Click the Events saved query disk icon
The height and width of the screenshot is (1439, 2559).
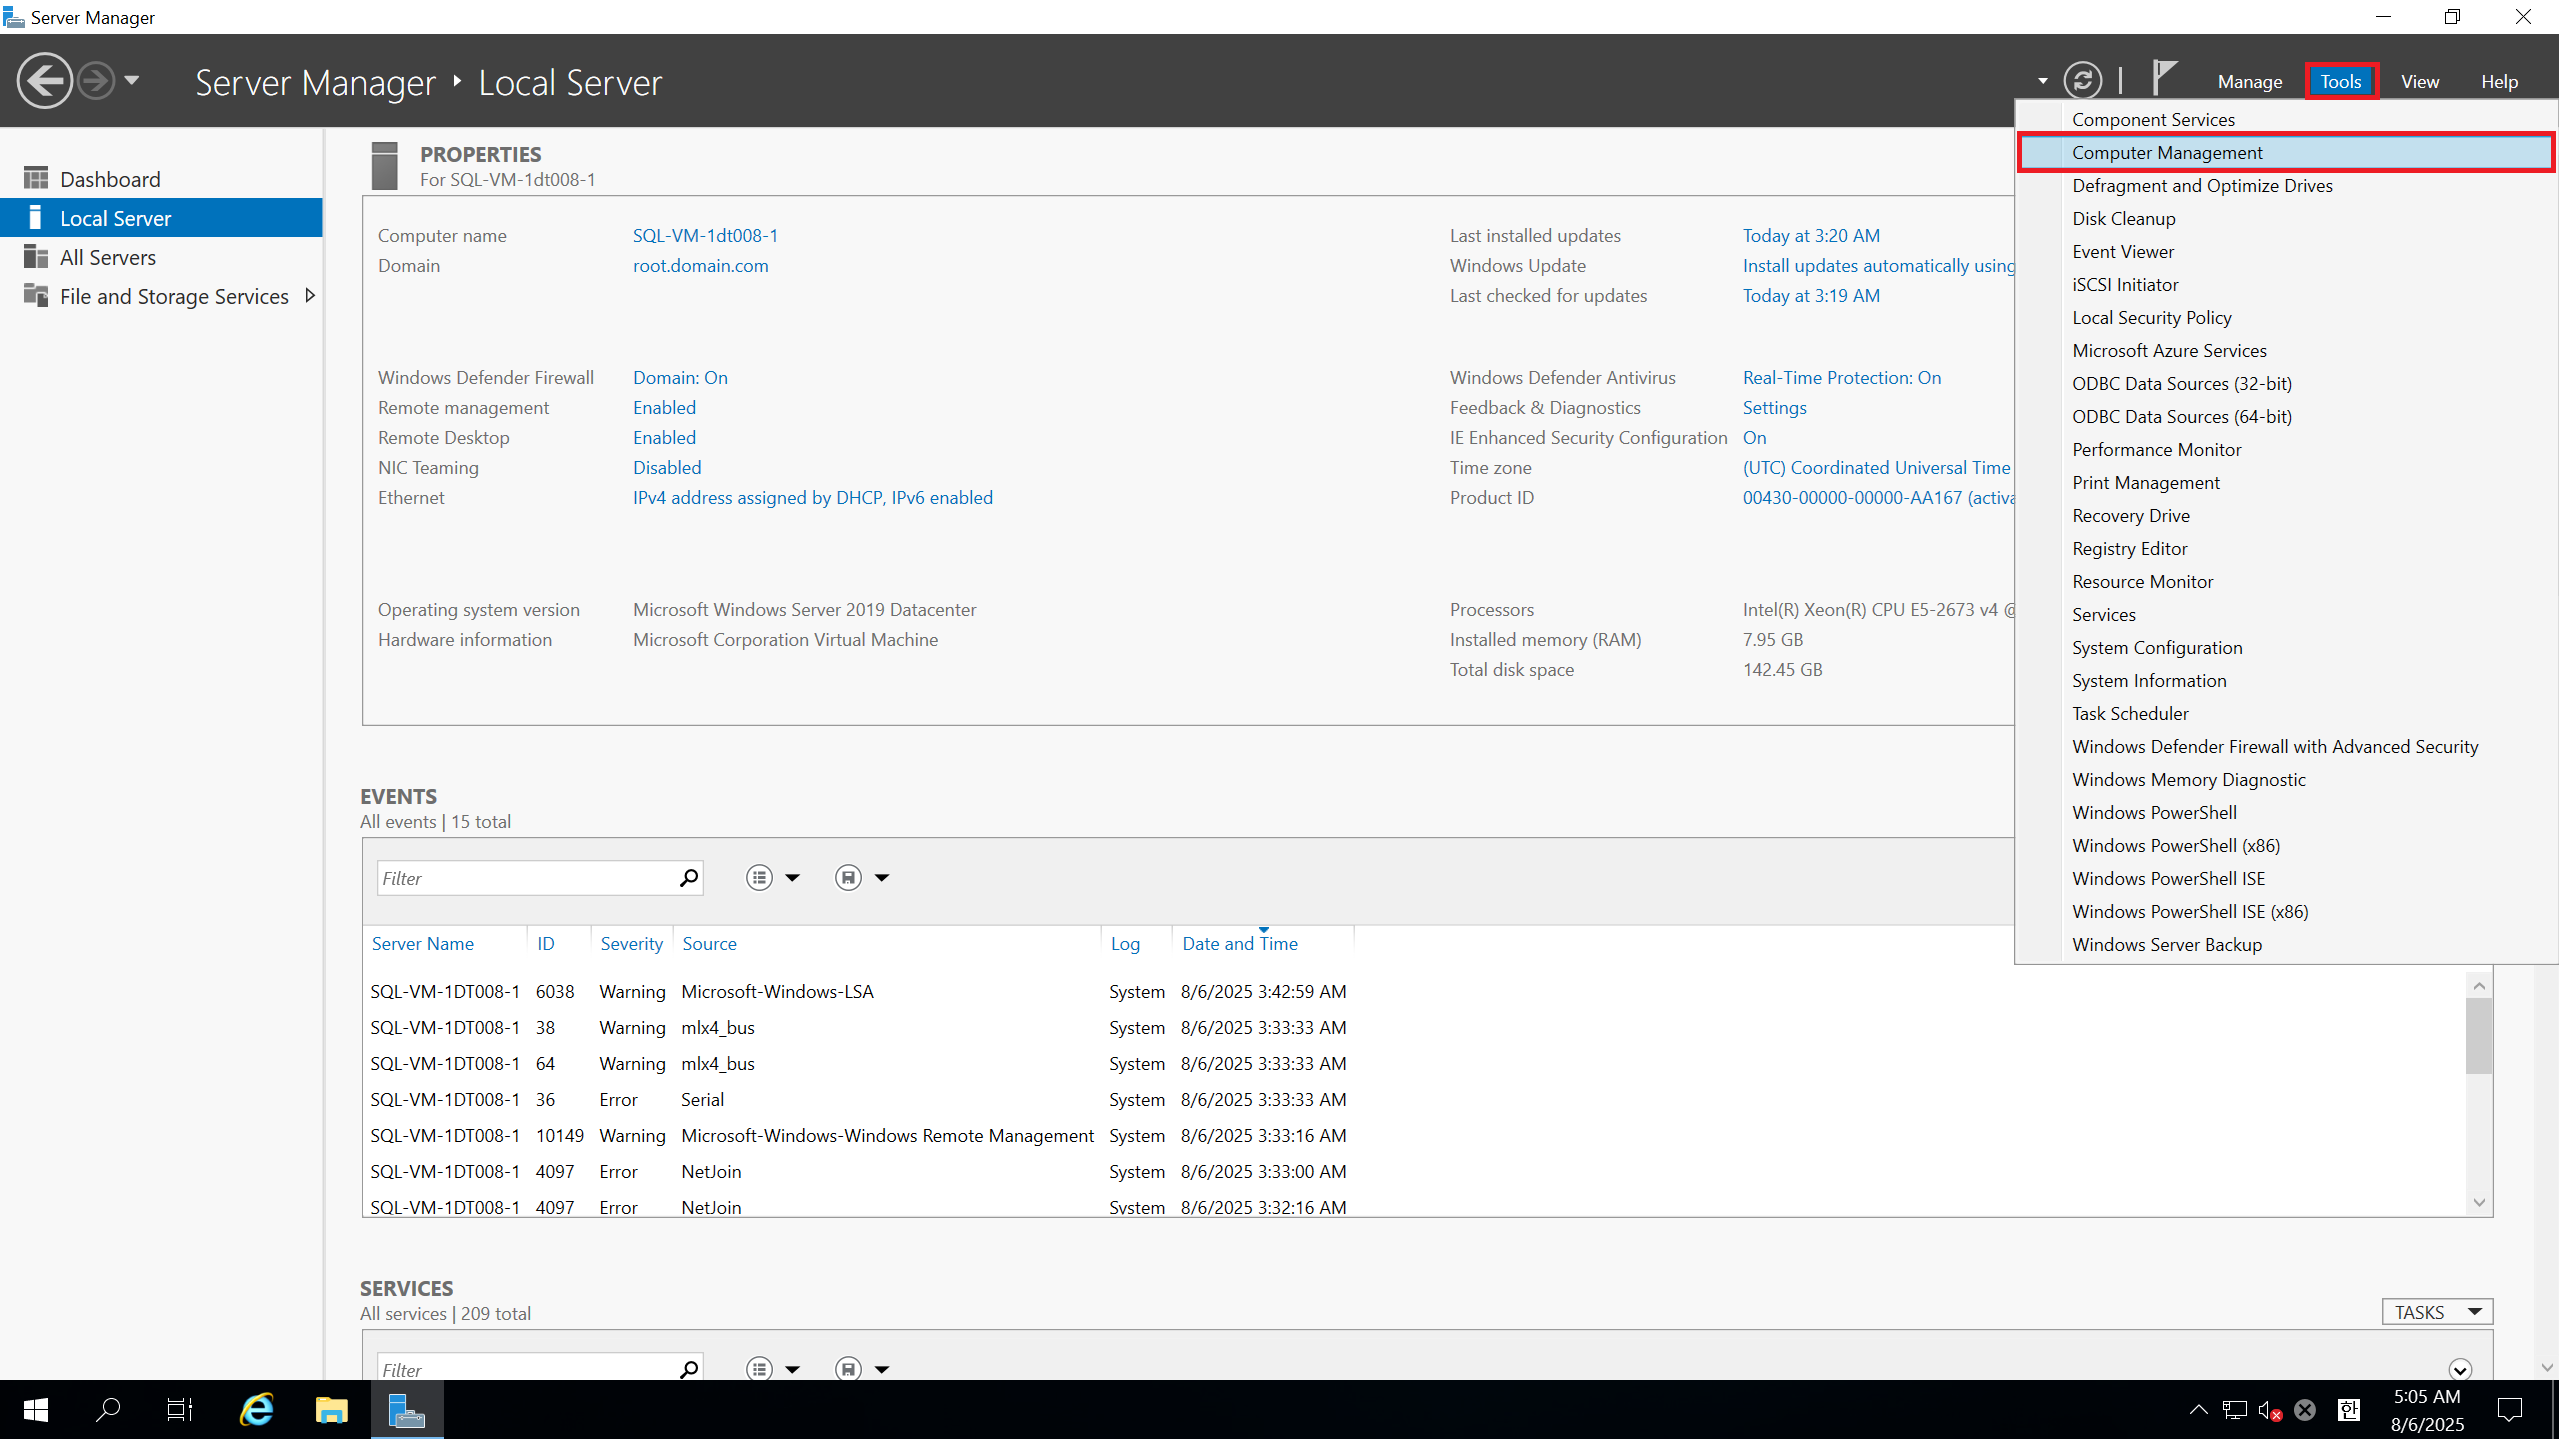(x=848, y=878)
